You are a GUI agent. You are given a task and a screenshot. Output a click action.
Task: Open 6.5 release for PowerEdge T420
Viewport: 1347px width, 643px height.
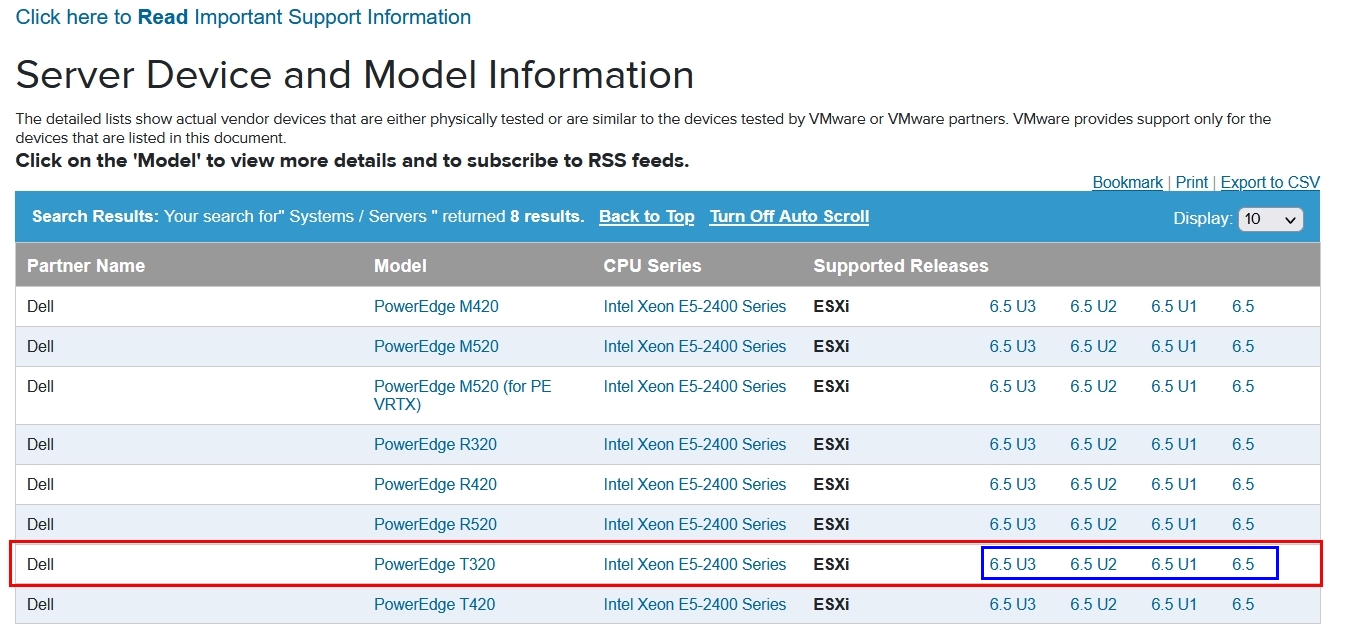[1242, 604]
